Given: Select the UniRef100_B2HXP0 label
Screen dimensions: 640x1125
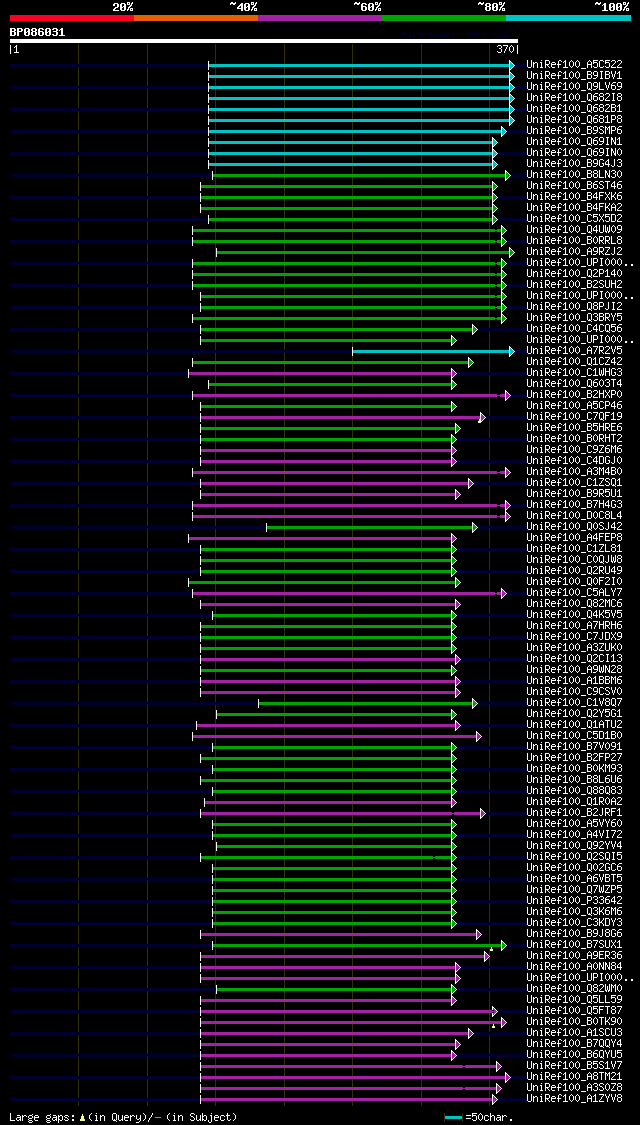Looking at the screenshot, I should 574,394.
